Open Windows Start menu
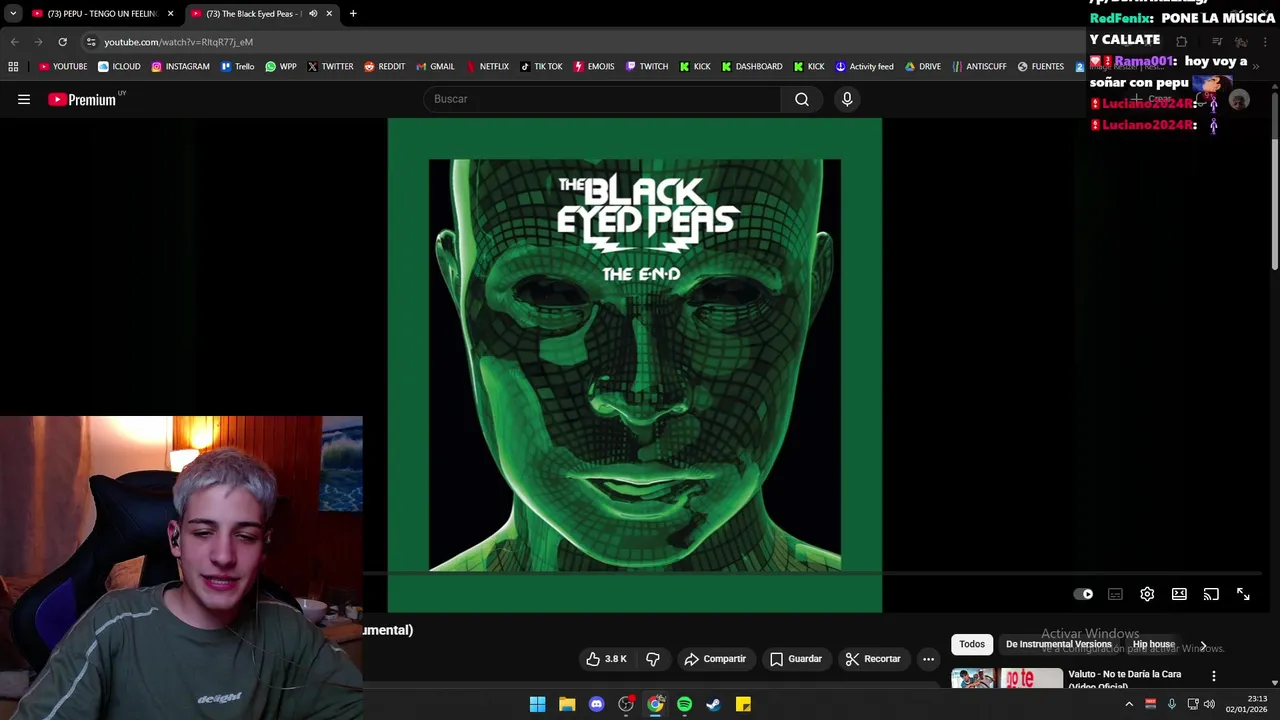 tap(537, 704)
